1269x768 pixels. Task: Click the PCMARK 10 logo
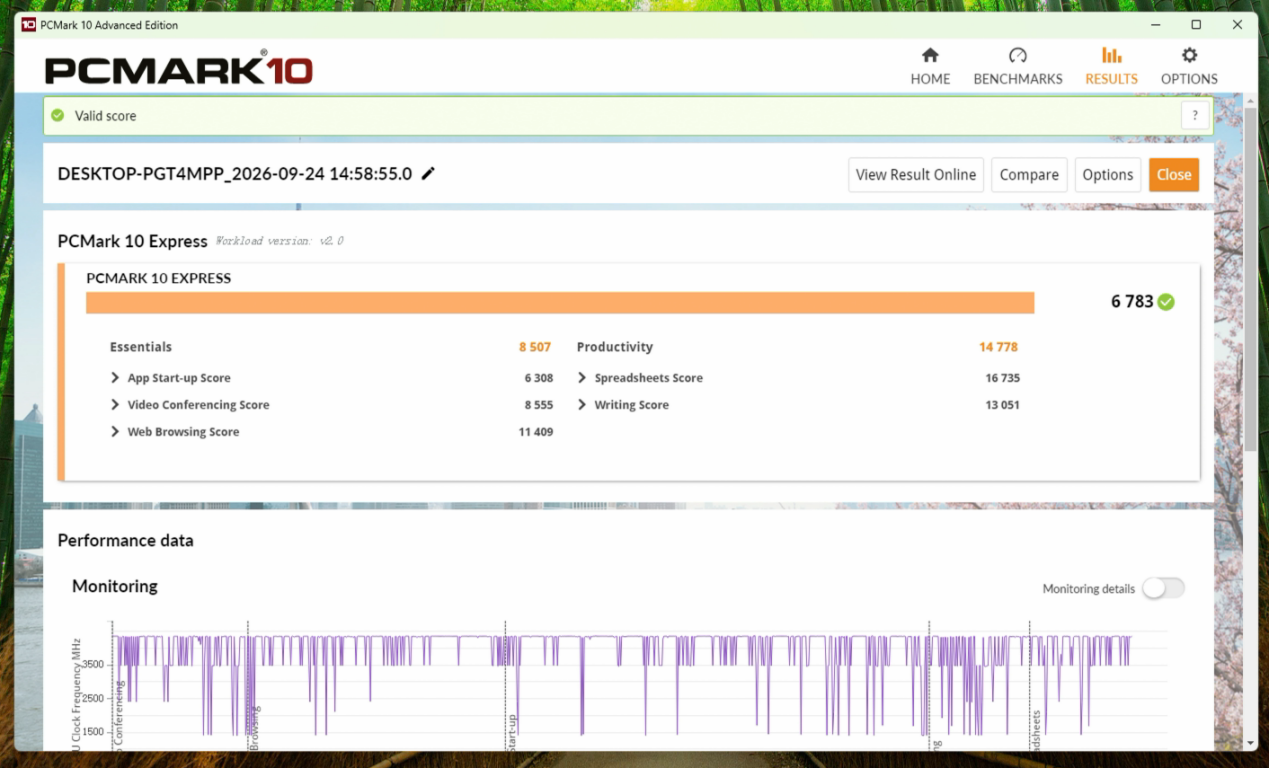point(179,68)
